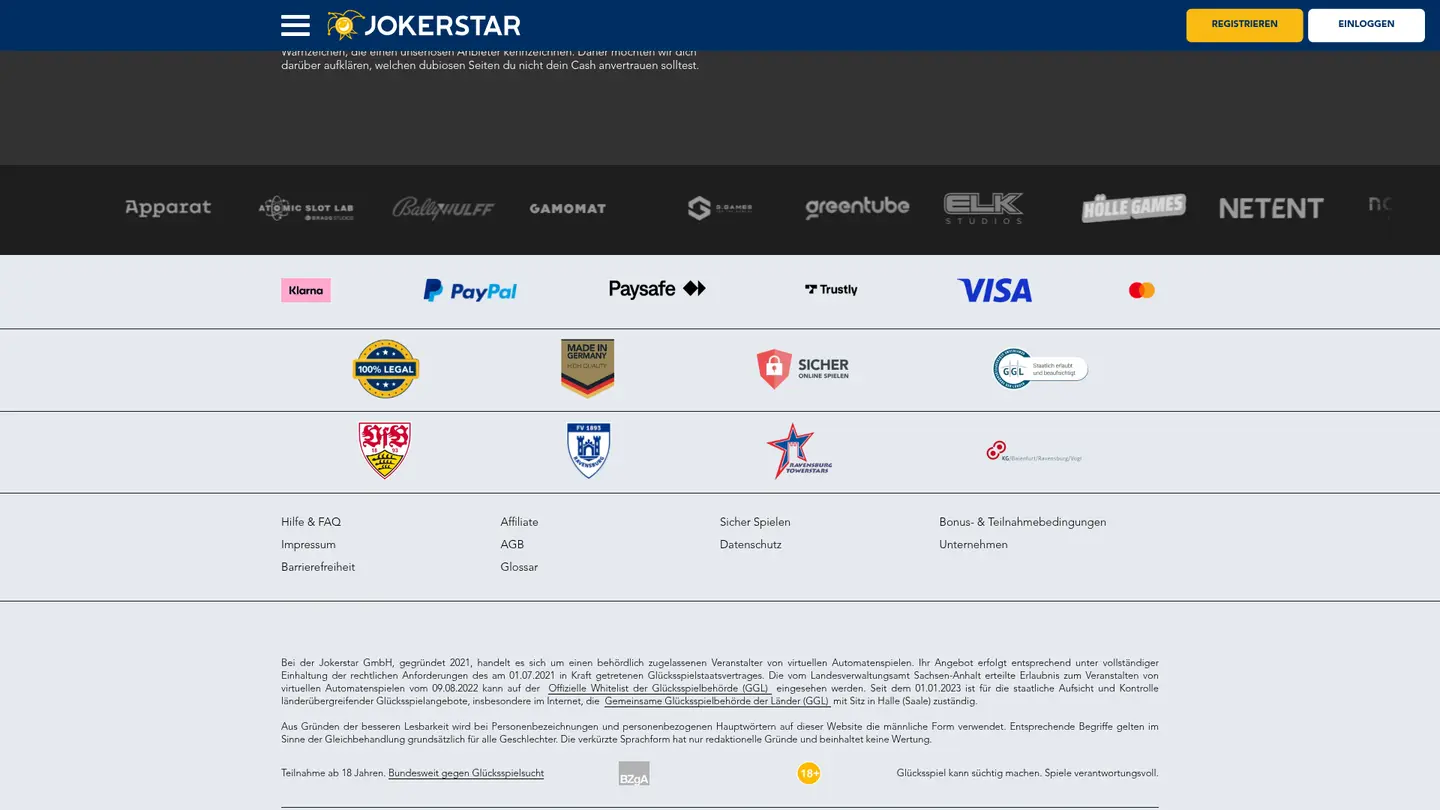
Task: Click the Jokerstar logo
Action: pyautogui.click(x=424, y=25)
